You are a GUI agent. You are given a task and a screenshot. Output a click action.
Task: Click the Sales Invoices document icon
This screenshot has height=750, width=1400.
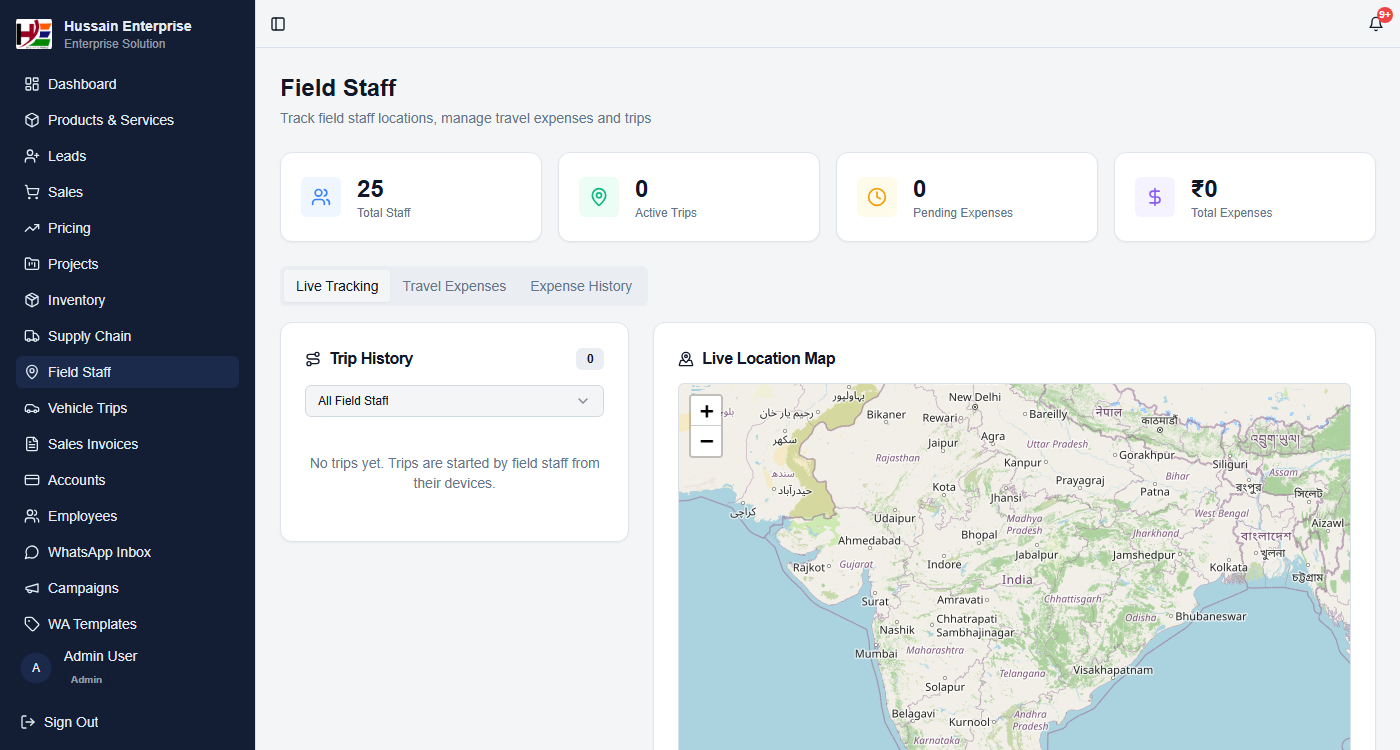(32, 444)
